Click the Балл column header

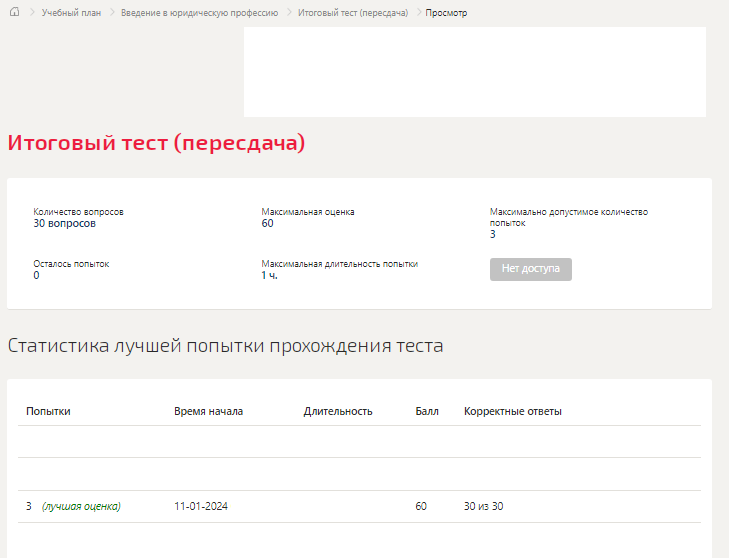(427, 411)
